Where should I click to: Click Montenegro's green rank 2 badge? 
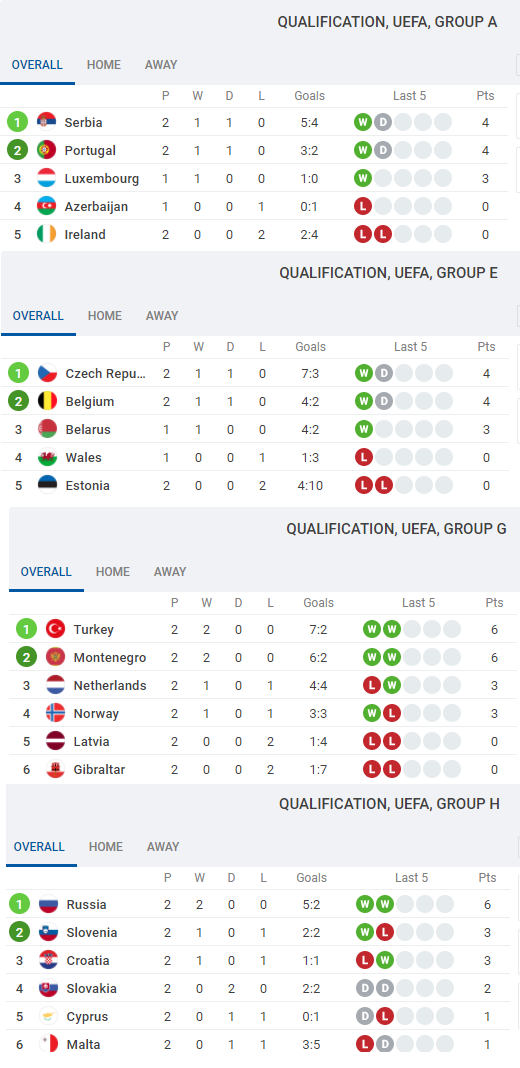27,657
